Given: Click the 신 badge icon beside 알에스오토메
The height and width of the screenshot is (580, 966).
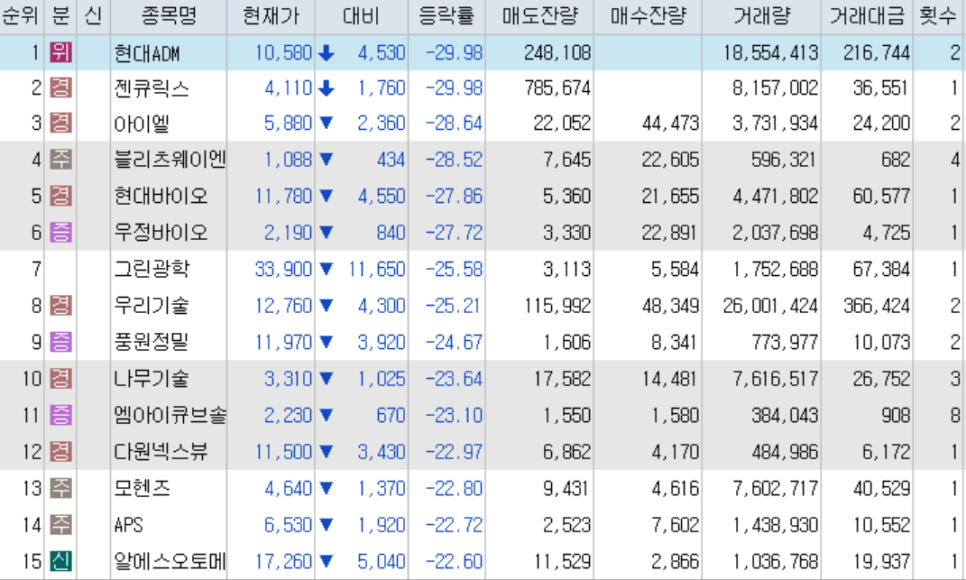Looking at the screenshot, I should tap(60, 561).
